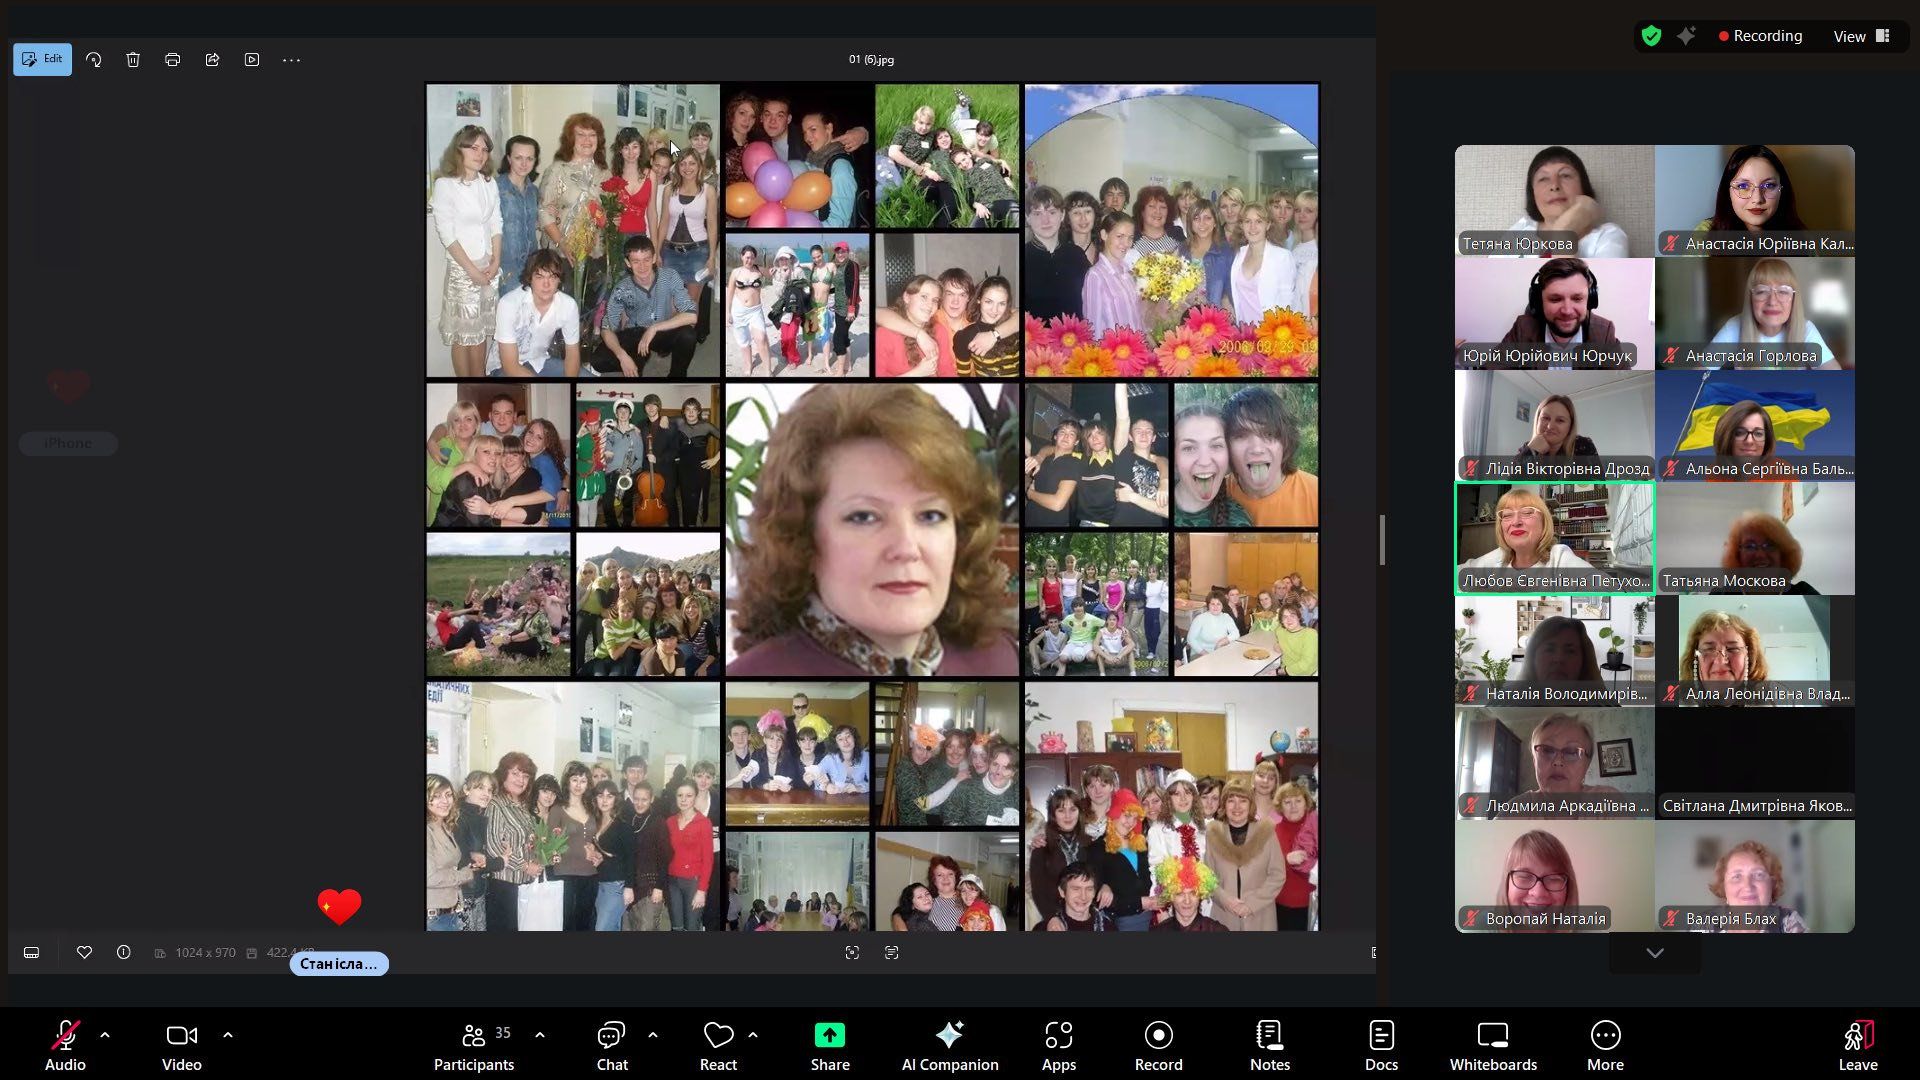Select Наталія Володимирівна video tile

(1554, 651)
